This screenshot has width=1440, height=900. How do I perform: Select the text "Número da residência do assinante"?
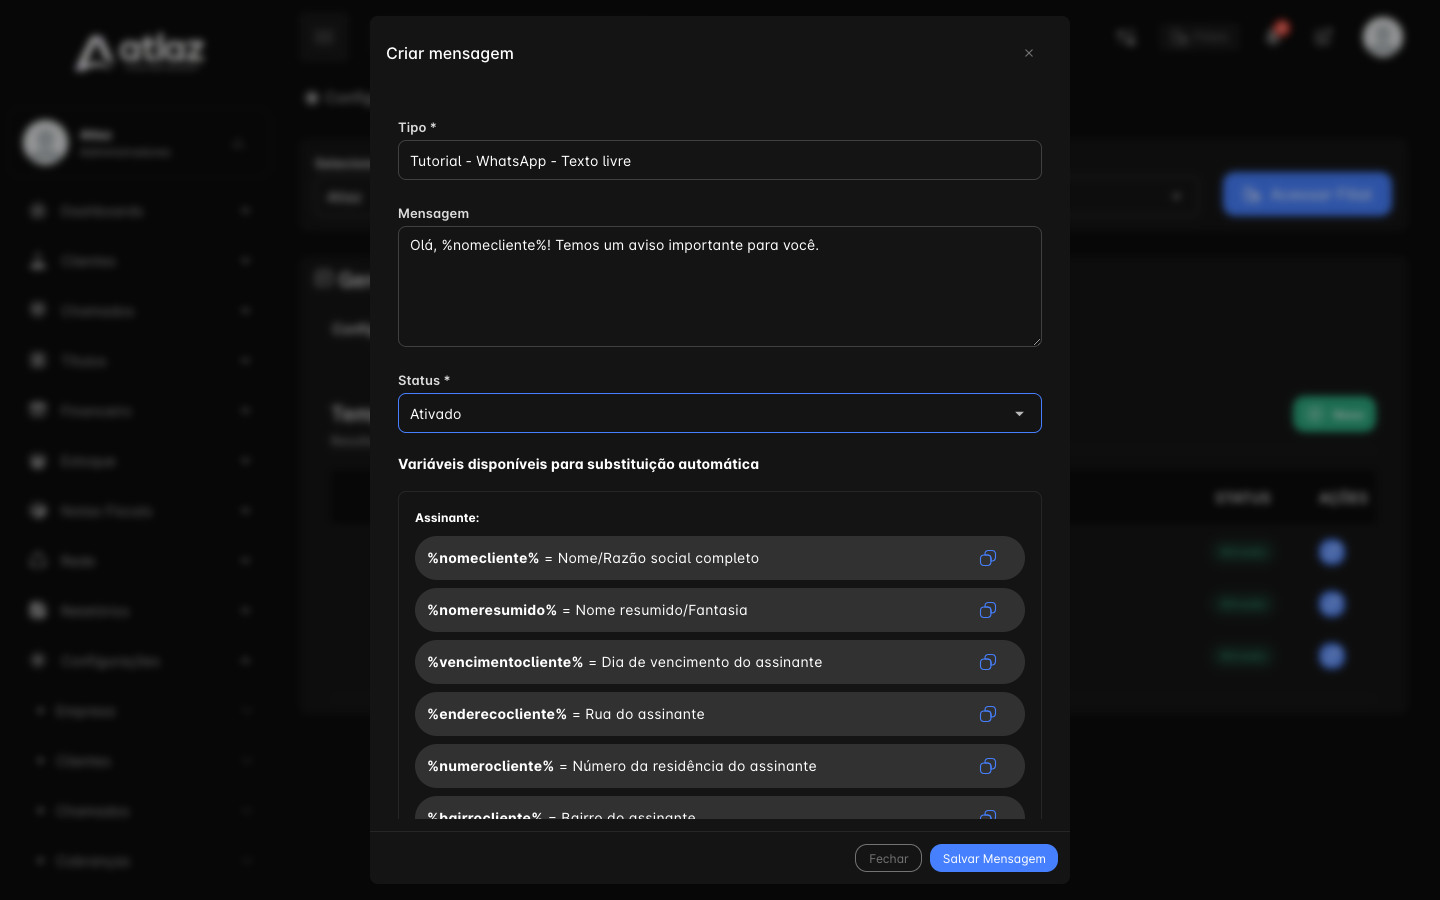coord(694,766)
